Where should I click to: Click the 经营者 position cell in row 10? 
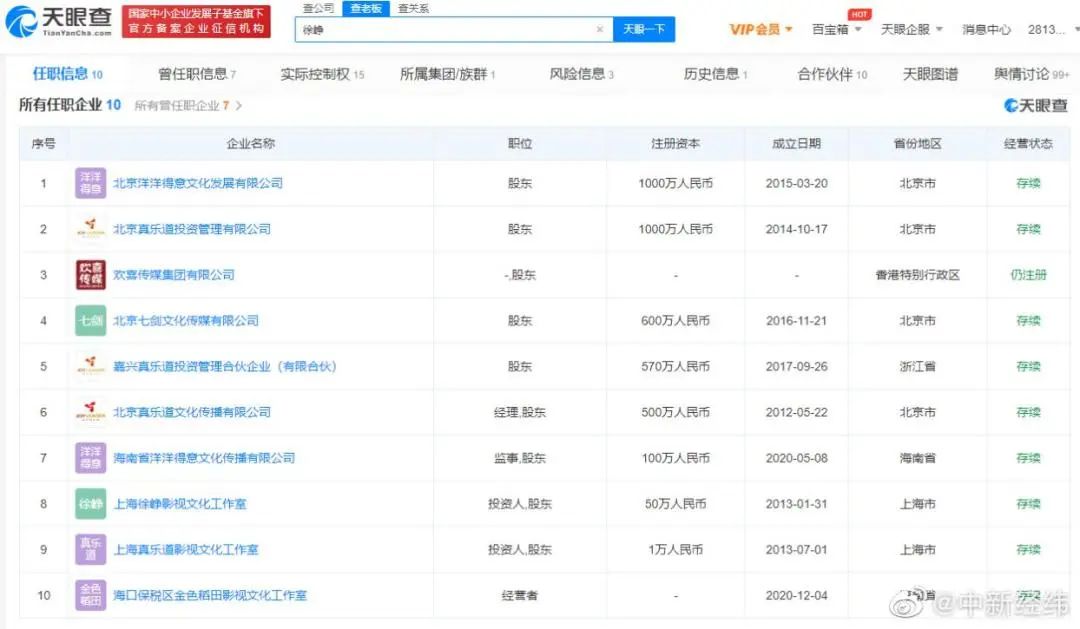519,595
